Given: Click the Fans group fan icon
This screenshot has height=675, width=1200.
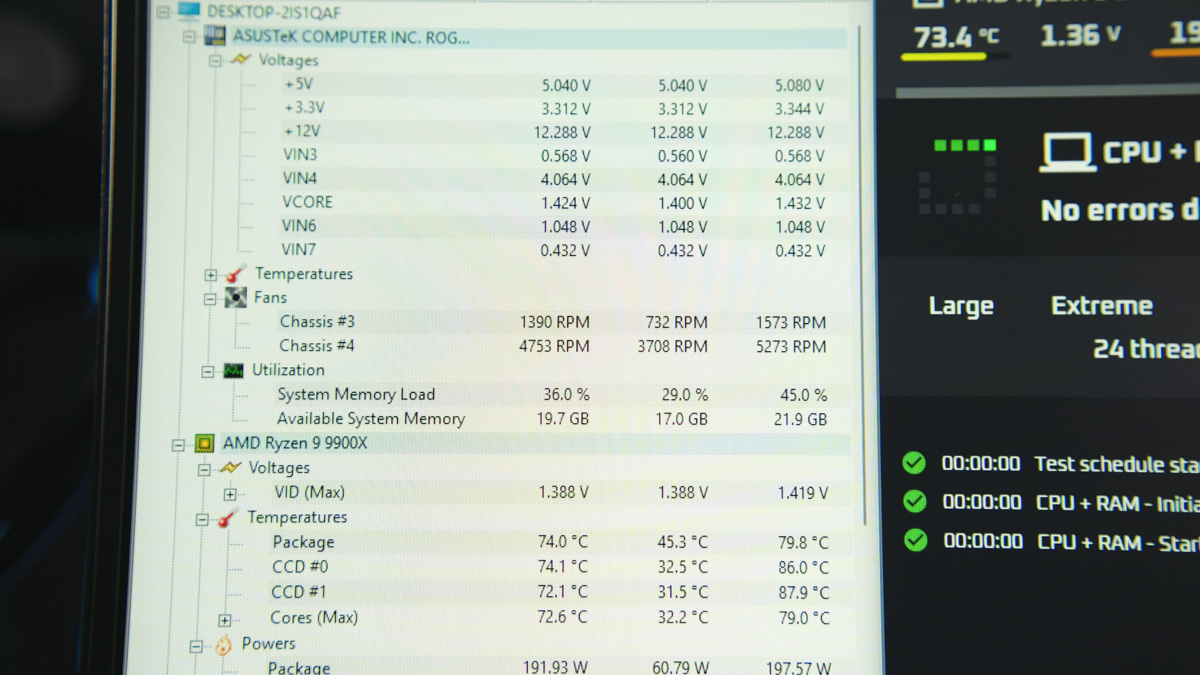Looking at the screenshot, I should click(236, 297).
